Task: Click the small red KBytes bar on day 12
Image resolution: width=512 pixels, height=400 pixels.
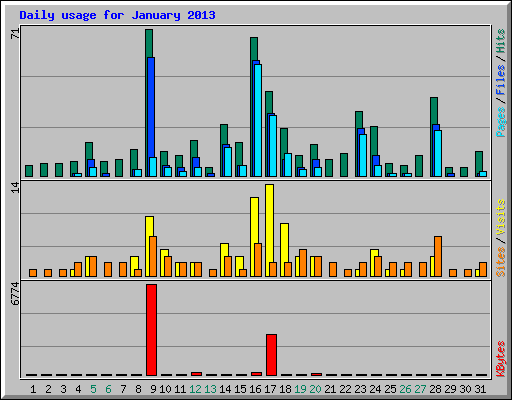Action: [x=196, y=374]
